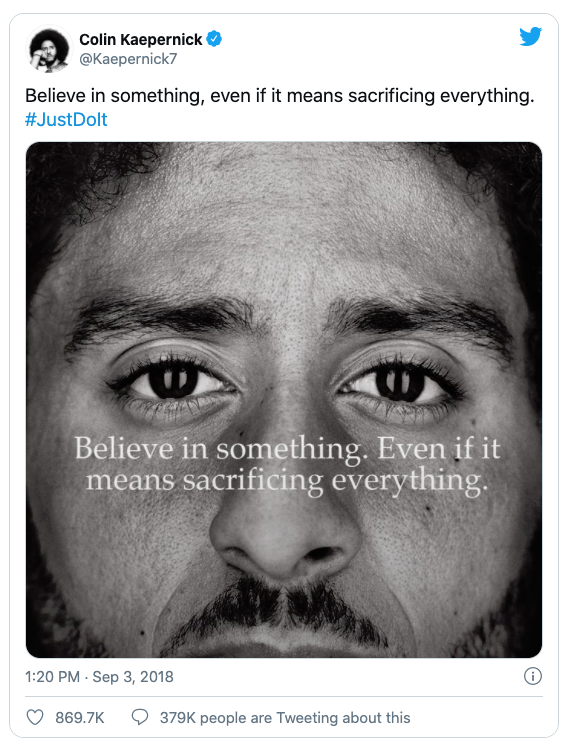Open the tweet info icon
This screenshot has height=751, width=571.
tap(533, 676)
